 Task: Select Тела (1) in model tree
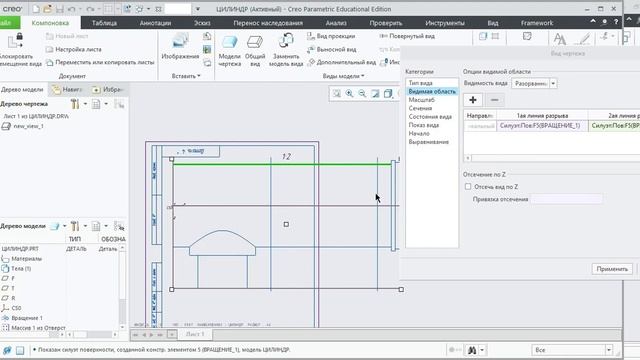click(x=21, y=269)
